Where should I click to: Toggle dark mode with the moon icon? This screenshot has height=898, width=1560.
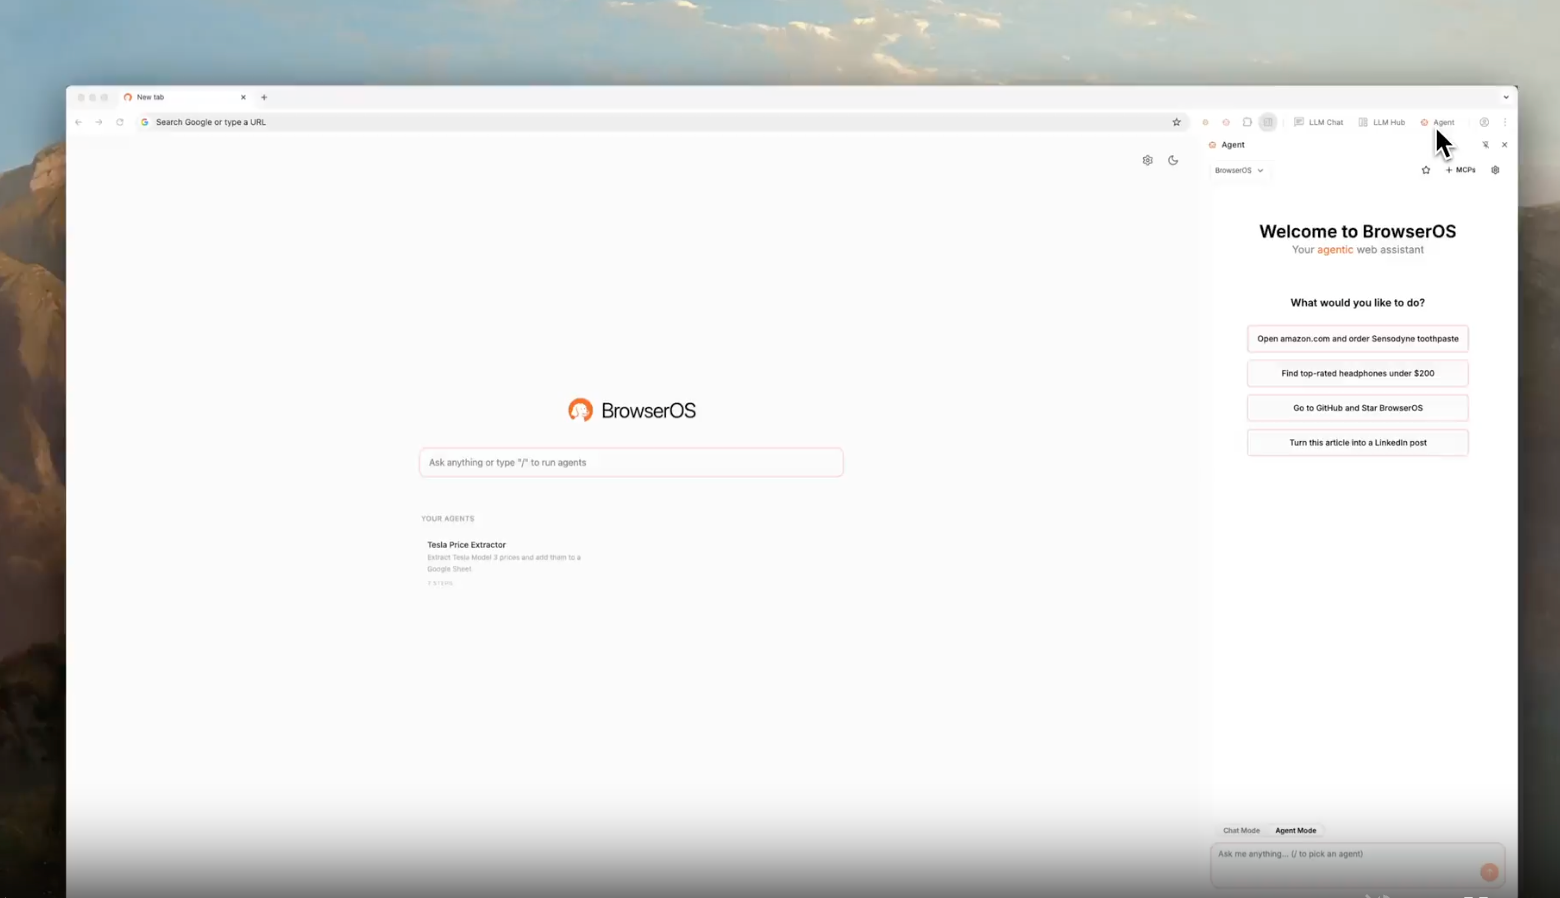1173,160
